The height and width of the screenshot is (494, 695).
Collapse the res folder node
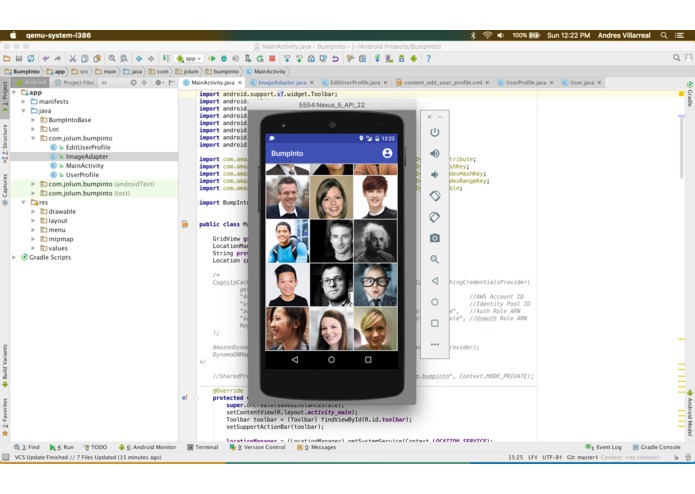(x=23, y=202)
